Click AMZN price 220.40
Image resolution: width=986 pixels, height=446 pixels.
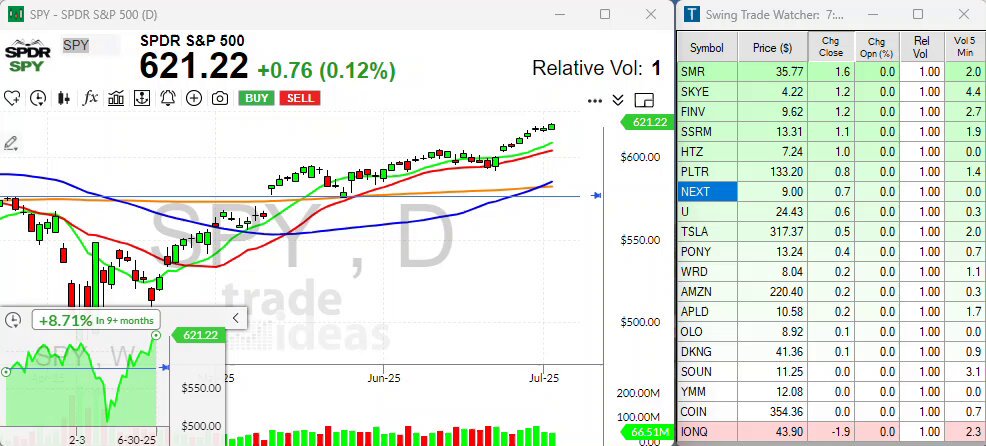click(773, 292)
